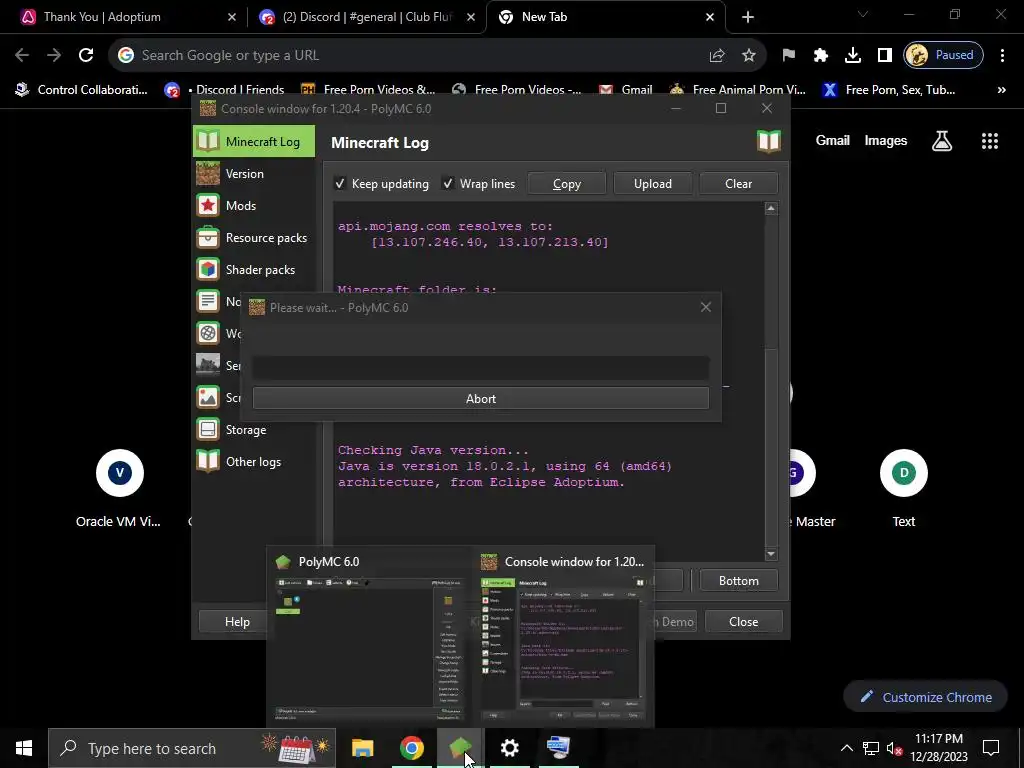Open Oracle VM Vi... shortcut
Viewport: 1024px width, 768px height.
[x=119, y=488]
